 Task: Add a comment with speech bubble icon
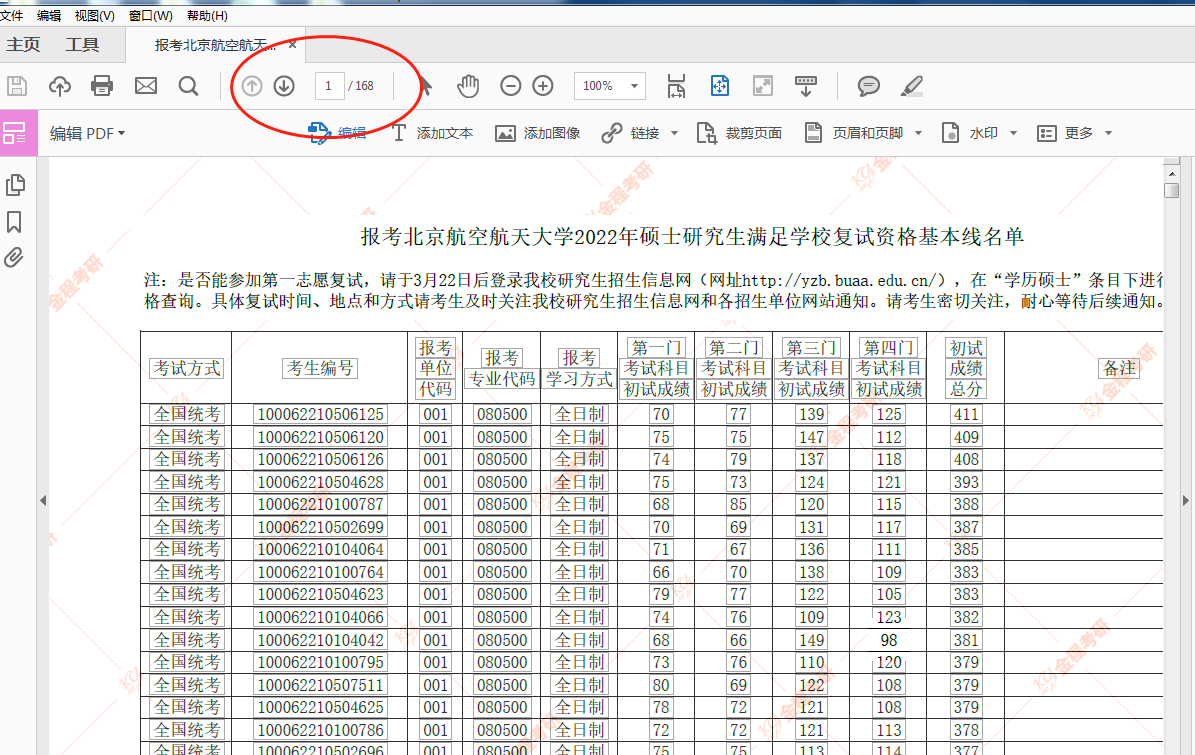click(x=869, y=86)
